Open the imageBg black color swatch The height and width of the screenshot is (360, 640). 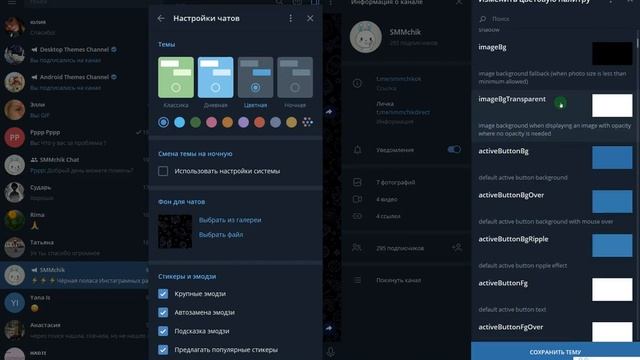pos(612,53)
